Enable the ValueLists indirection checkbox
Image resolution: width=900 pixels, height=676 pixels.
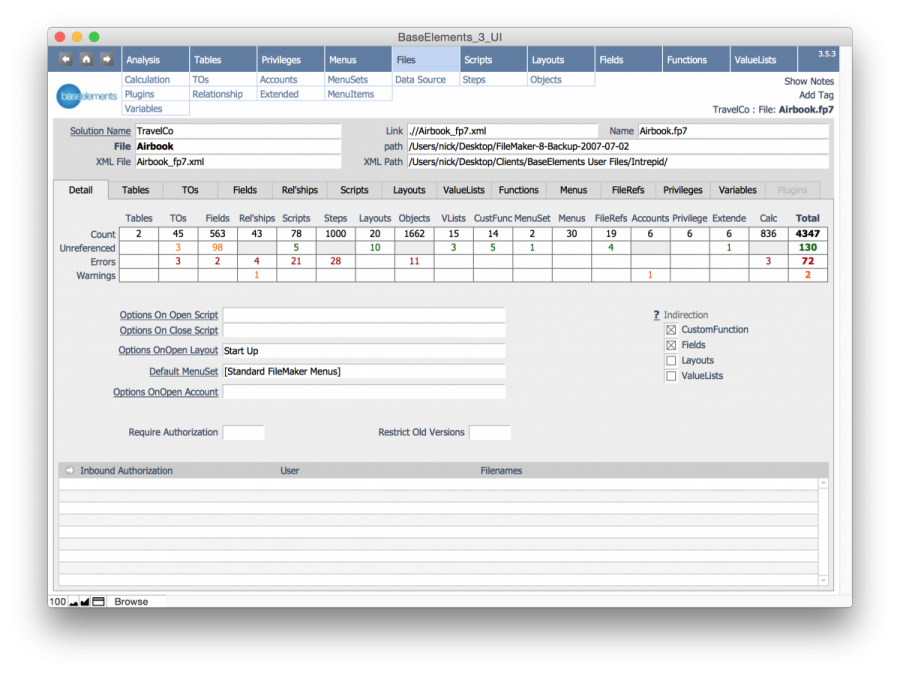(x=671, y=376)
